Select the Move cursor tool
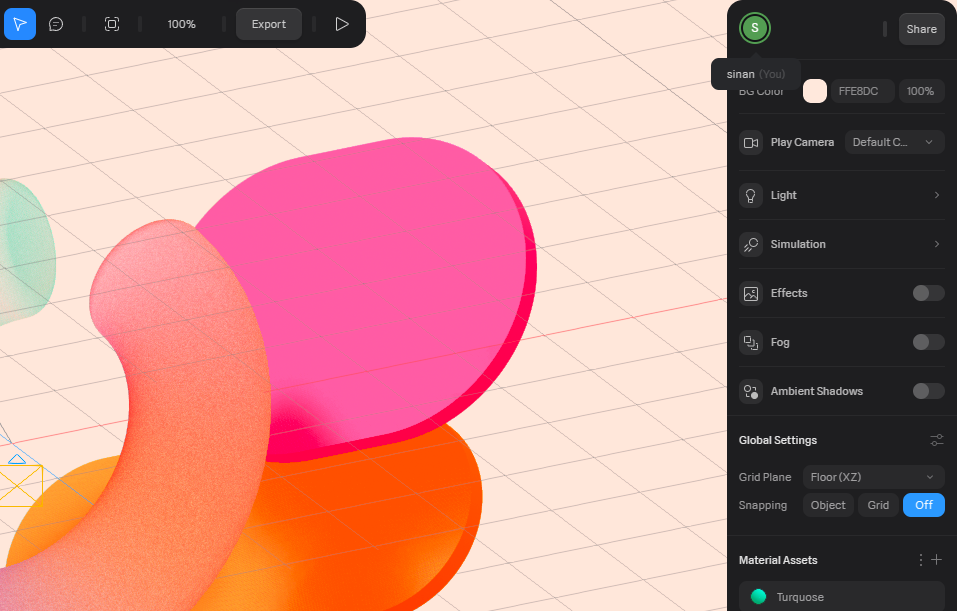957x611 pixels. [20, 24]
